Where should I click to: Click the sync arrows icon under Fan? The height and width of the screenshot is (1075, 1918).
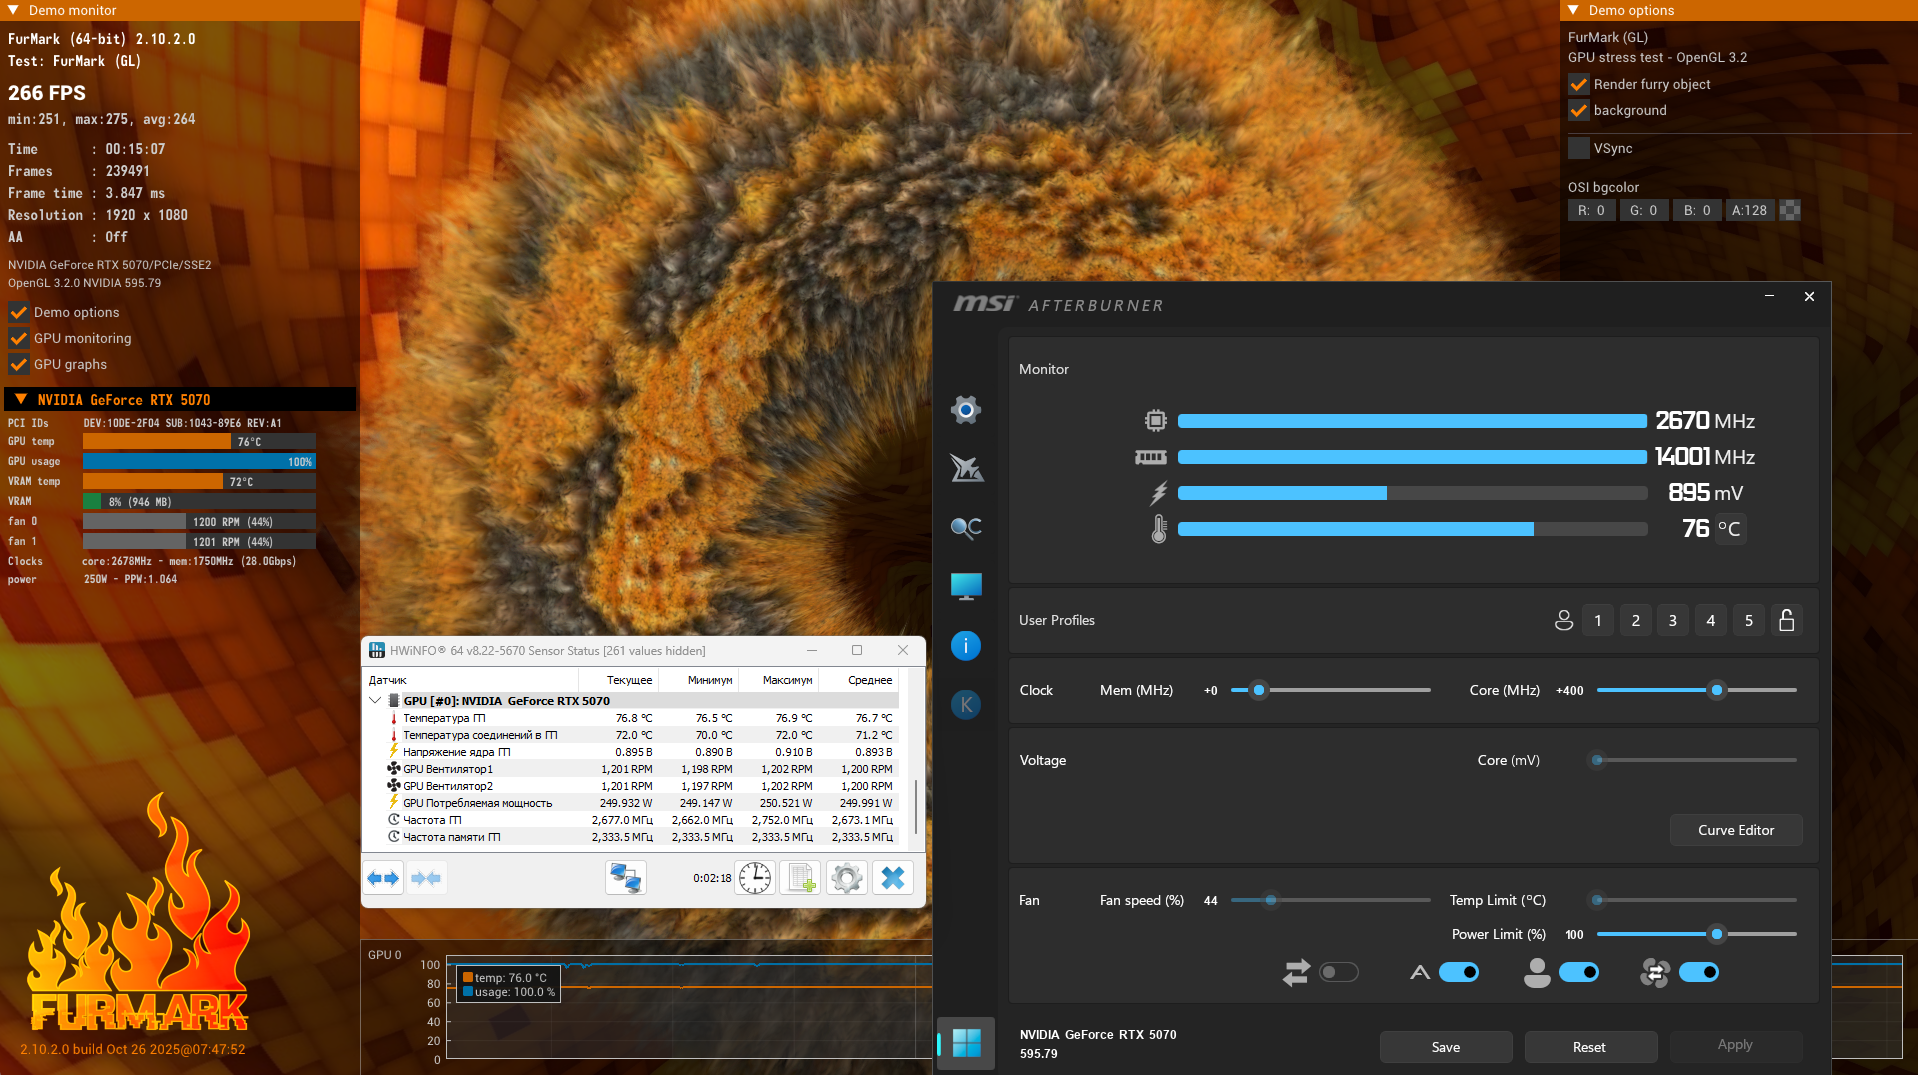(1297, 972)
